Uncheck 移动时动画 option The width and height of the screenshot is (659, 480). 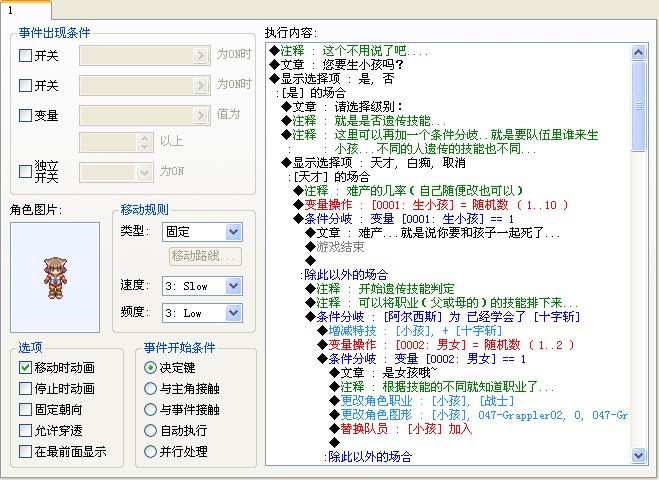coord(25,367)
